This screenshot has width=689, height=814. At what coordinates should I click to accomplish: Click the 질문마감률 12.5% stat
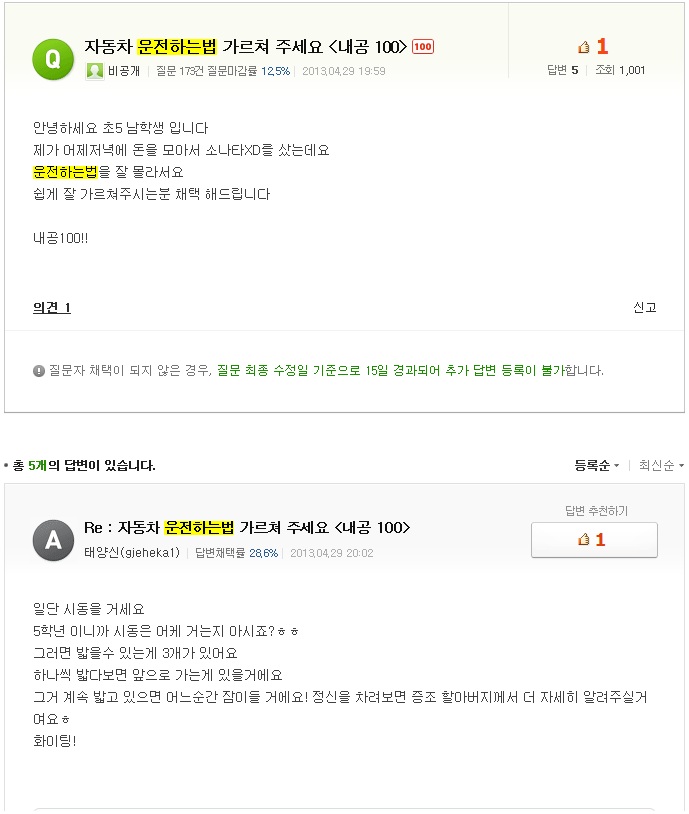tap(248, 71)
